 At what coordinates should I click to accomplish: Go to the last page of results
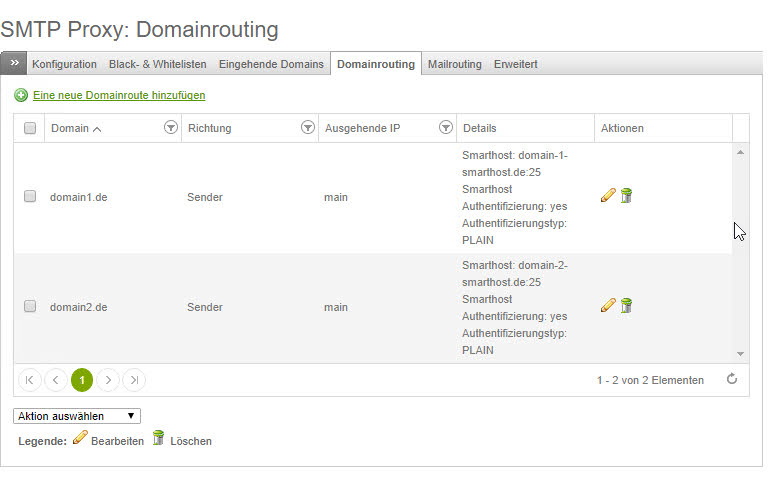point(134,380)
